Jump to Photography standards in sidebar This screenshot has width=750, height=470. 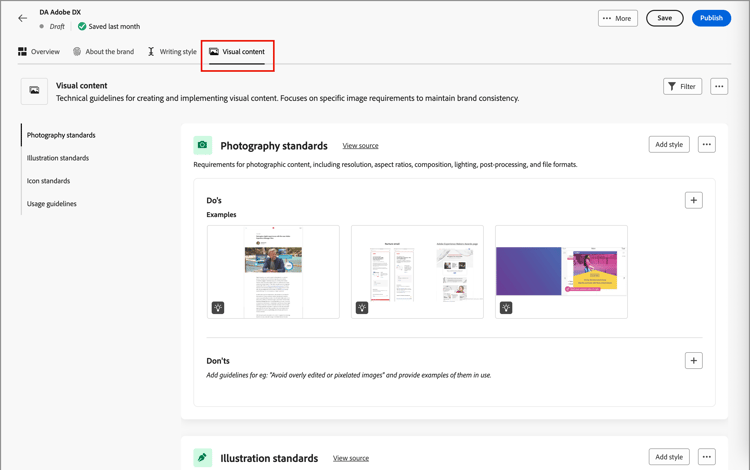click(61, 135)
